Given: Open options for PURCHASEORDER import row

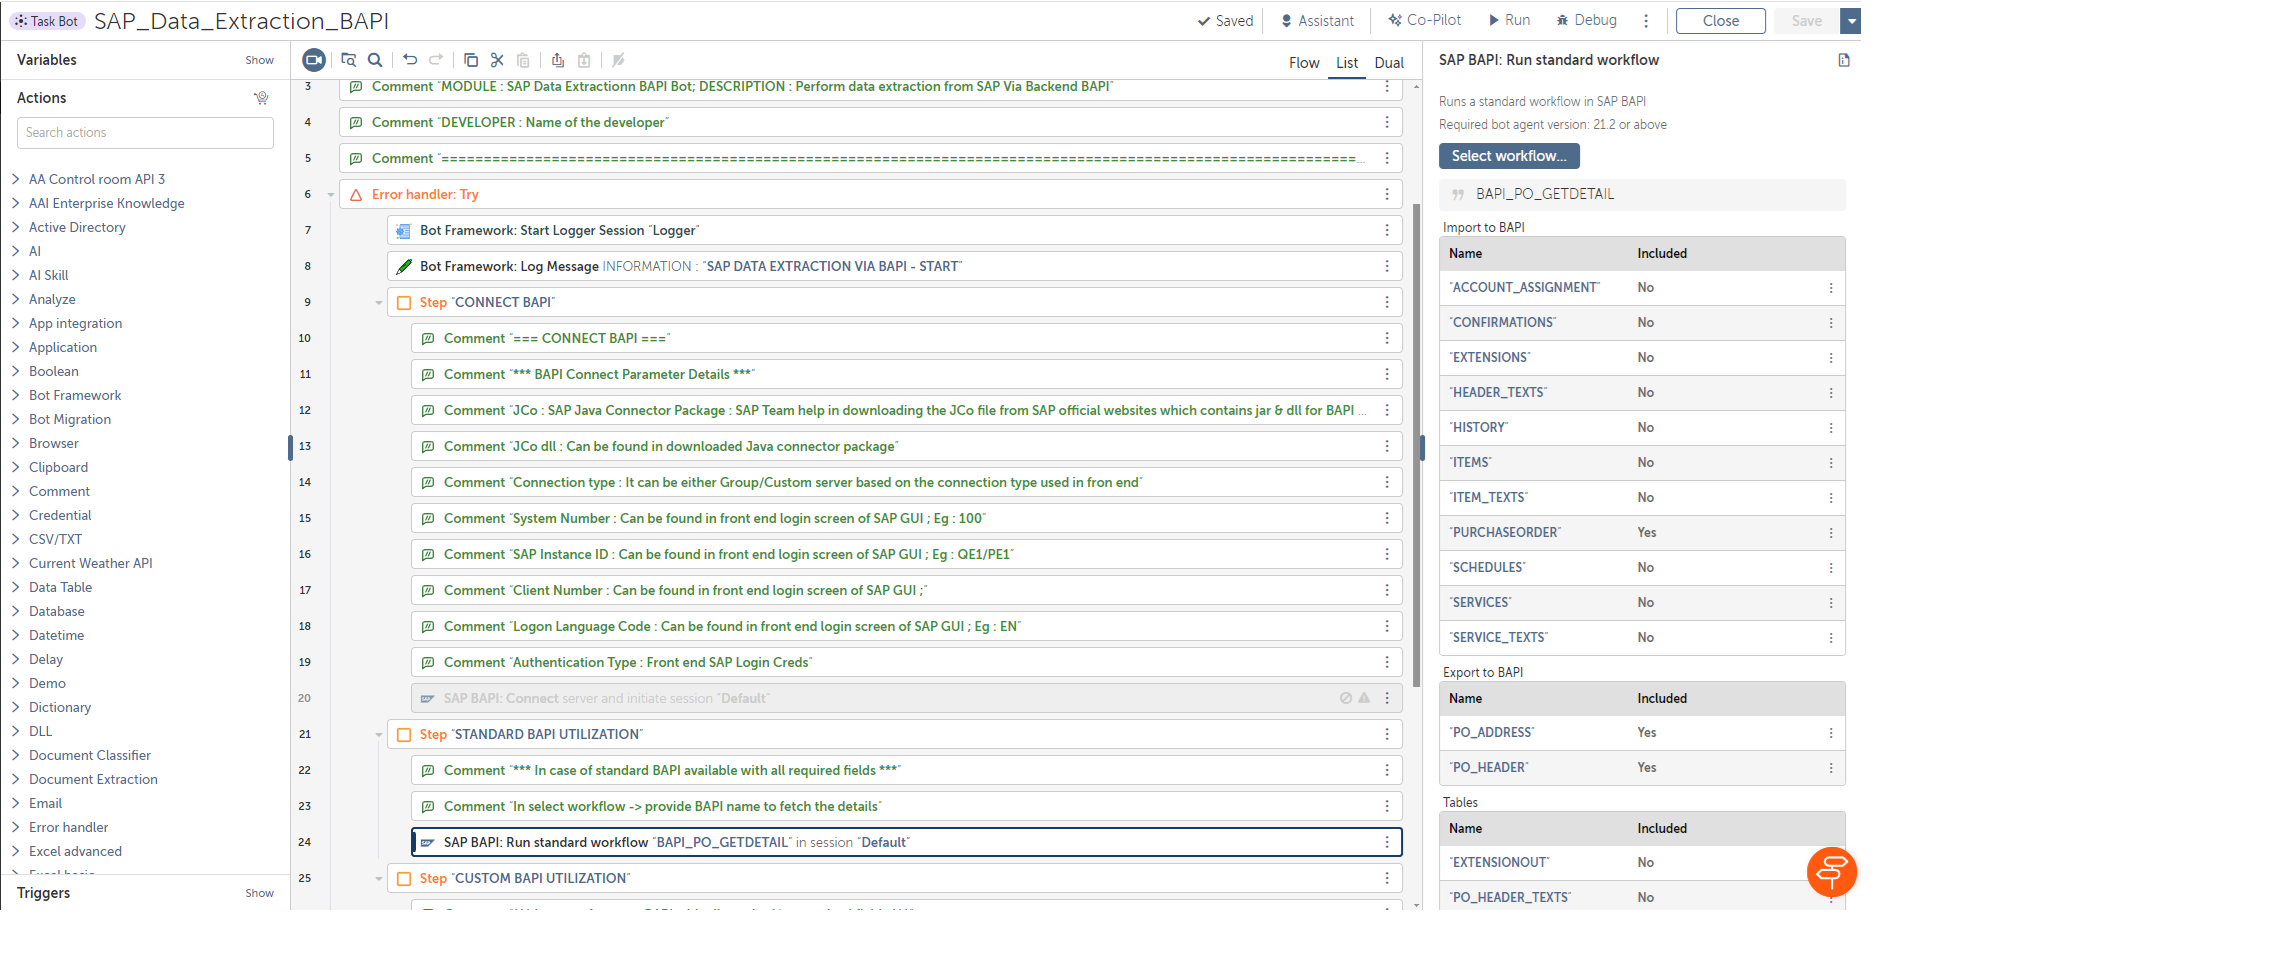Looking at the screenshot, I should point(1831,533).
